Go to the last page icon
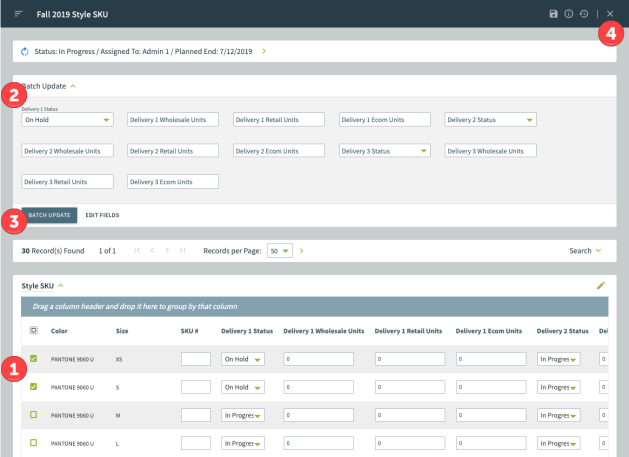 [182, 250]
